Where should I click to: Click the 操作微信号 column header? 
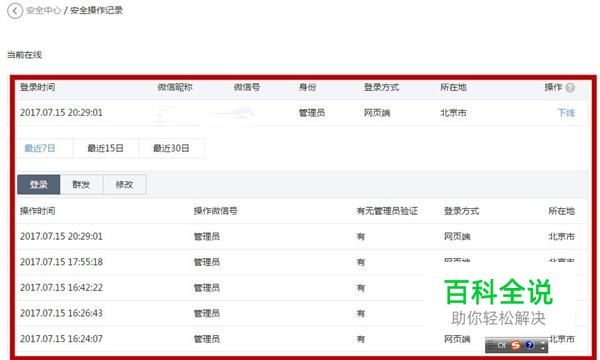(215, 211)
